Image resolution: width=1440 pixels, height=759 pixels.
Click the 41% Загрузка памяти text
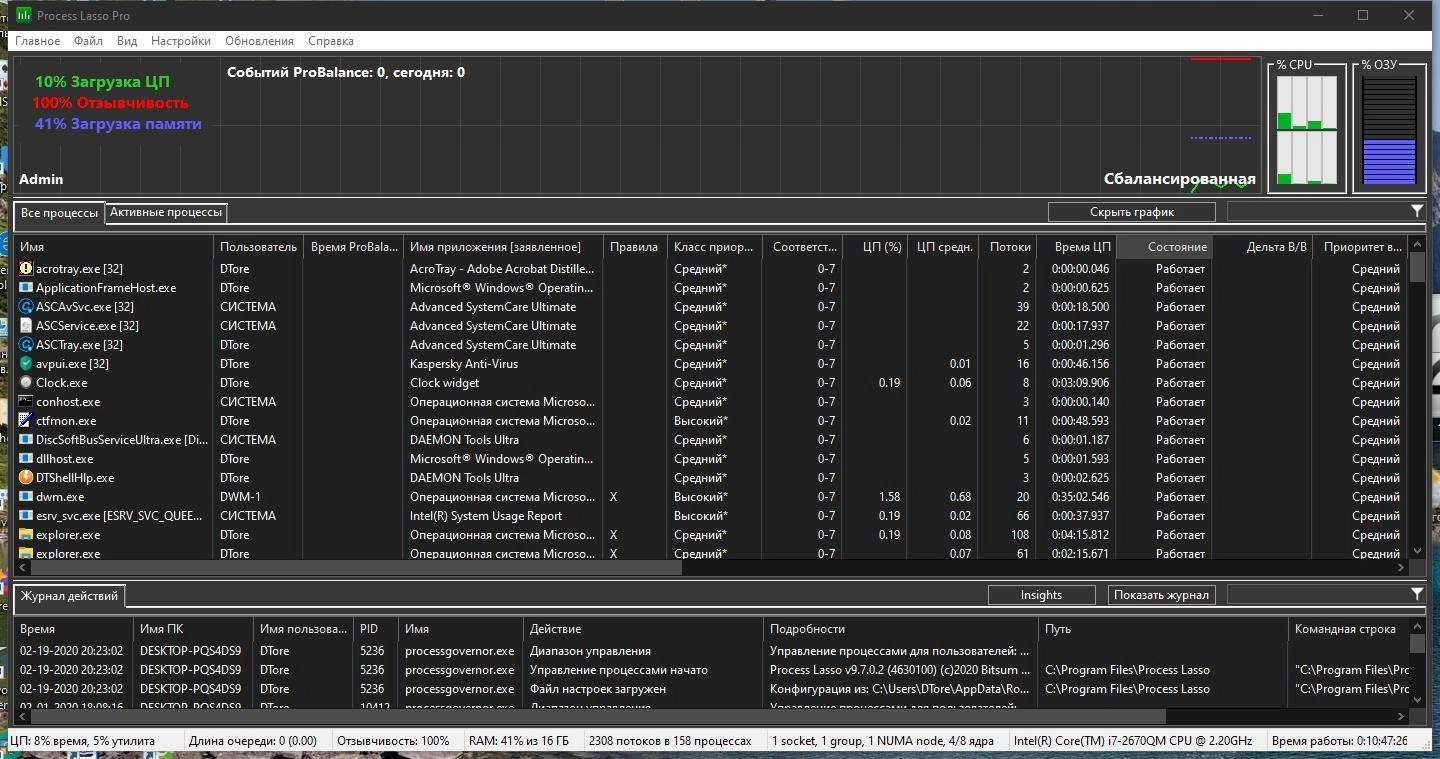(x=118, y=124)
